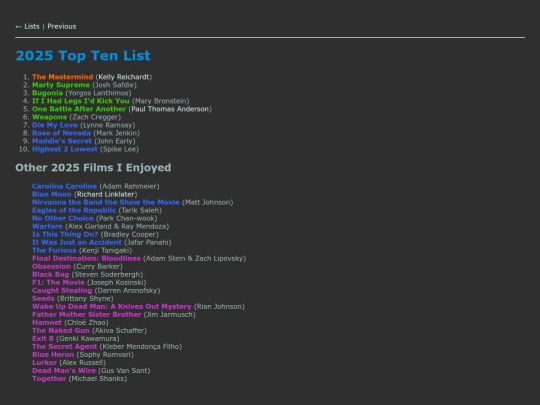
Task: Open the Previous list link
Action: (62, 27)
